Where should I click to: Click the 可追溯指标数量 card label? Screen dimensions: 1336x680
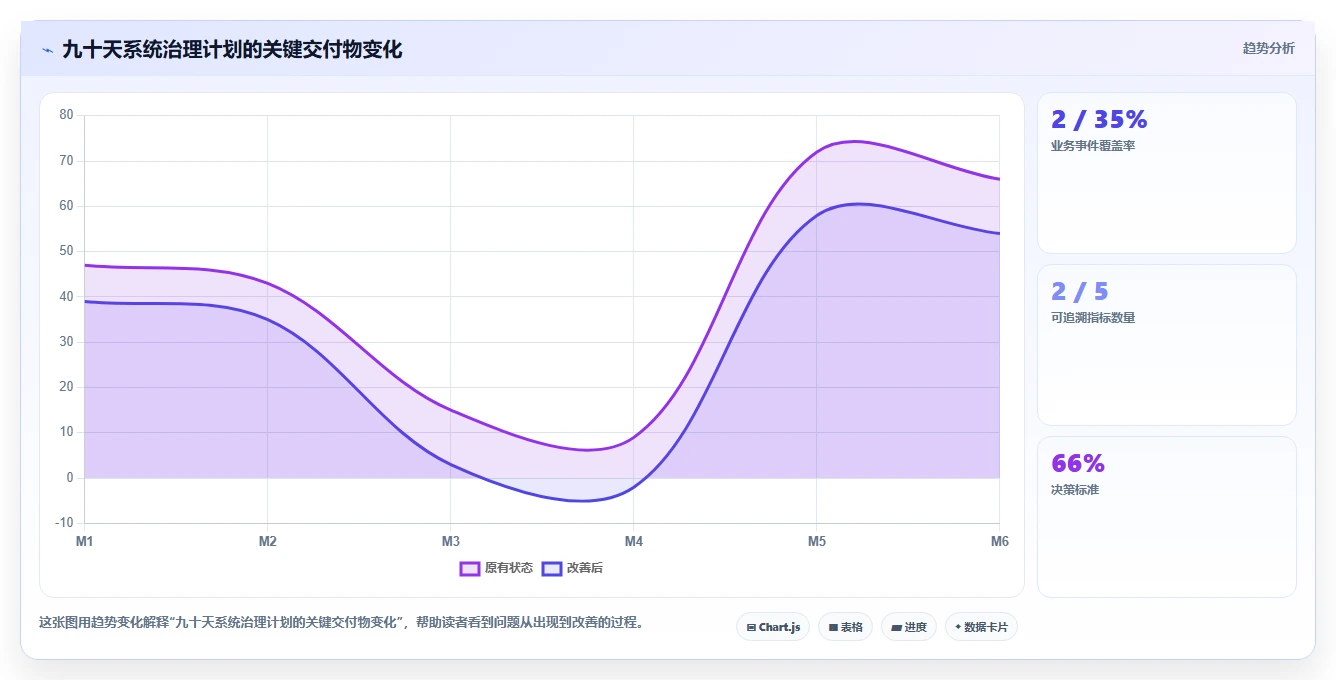(1093, 318)
